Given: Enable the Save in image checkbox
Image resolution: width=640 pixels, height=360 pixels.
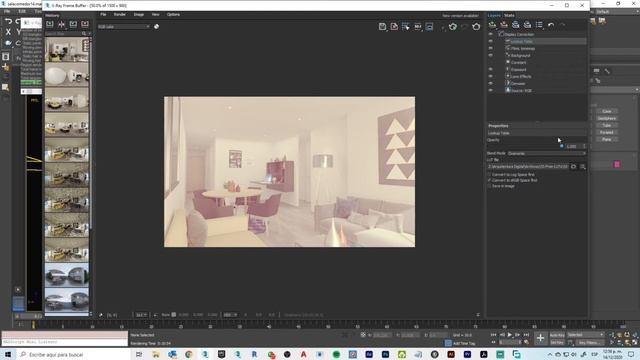Looking at the screenshot, I should pos(489,186).
